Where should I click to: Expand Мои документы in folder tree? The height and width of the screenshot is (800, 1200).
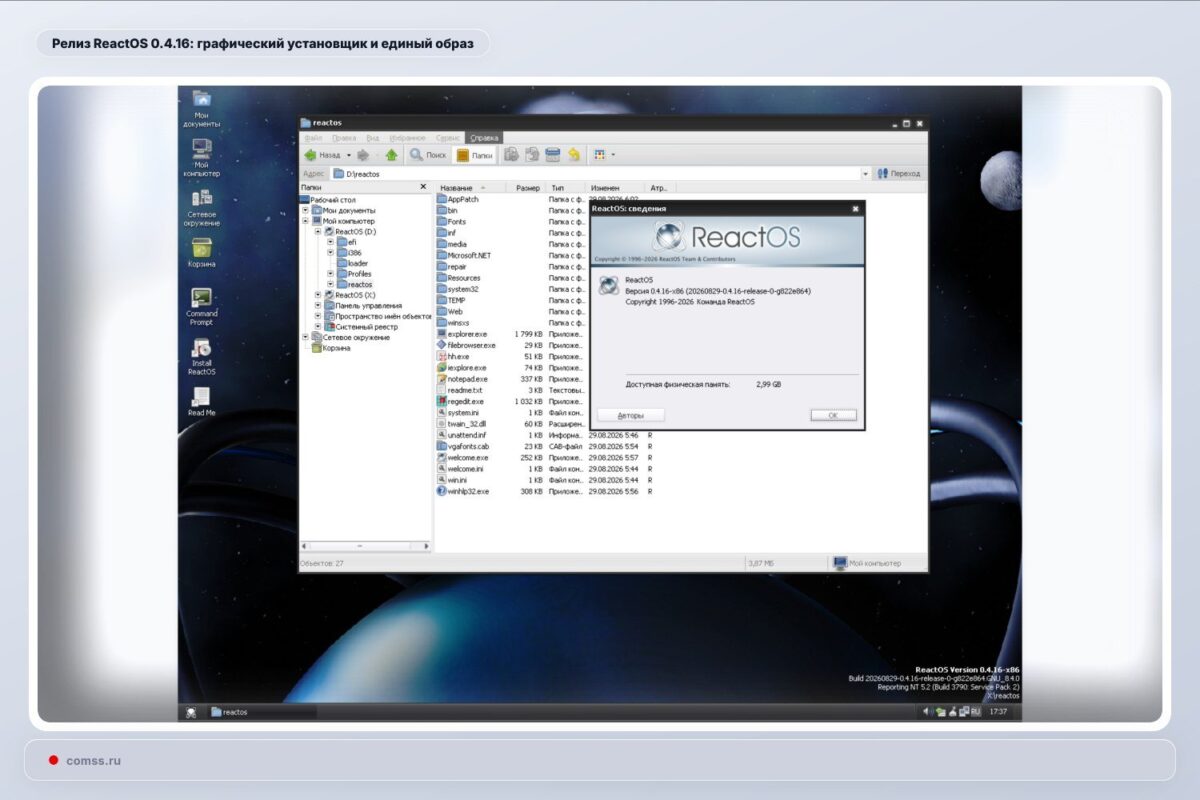pyautogui.click(x=305, y=211)
